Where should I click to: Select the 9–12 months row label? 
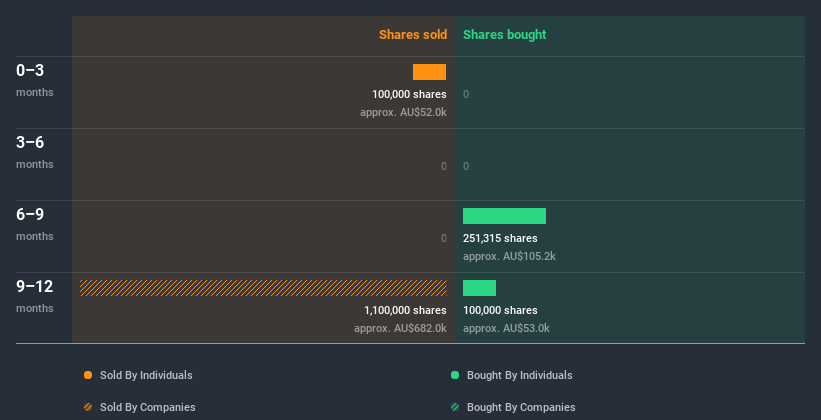click(35, 296)
